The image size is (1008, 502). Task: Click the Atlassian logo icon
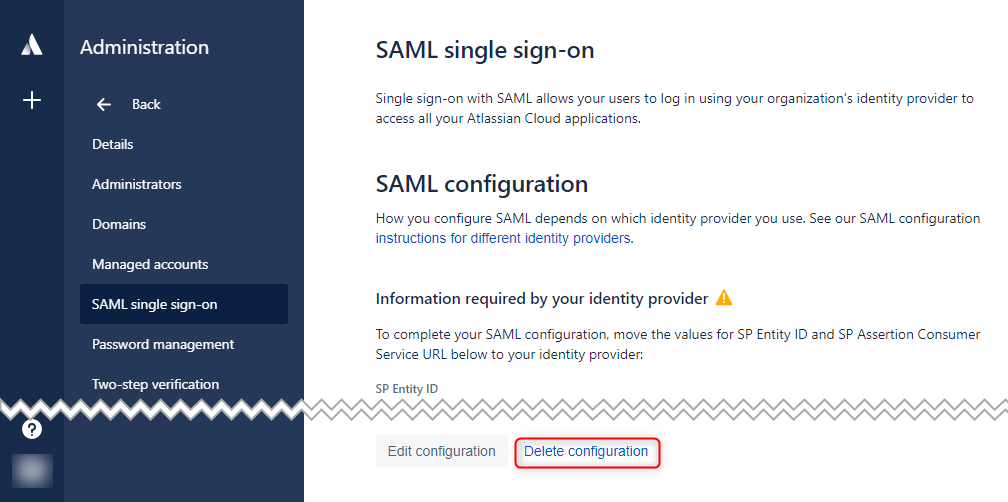pyautogui.click(x=32, y=45)
